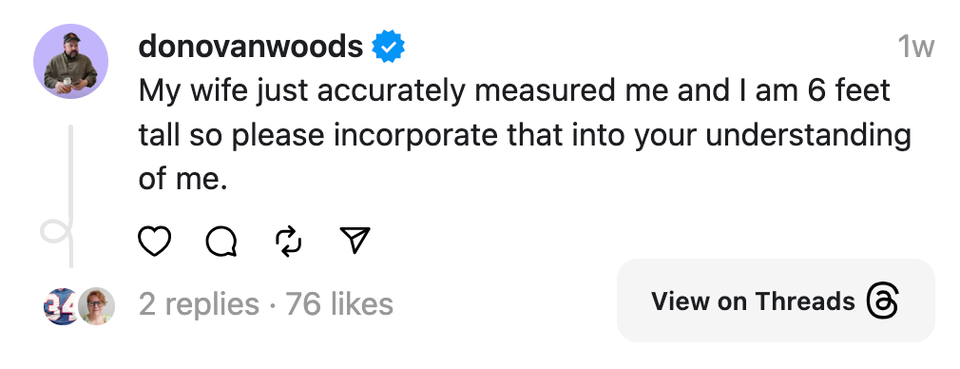The height and width of the screenshot is (369, 960).
Task: Open donovanwoods' profile picture
Action: tap(70, 61)
